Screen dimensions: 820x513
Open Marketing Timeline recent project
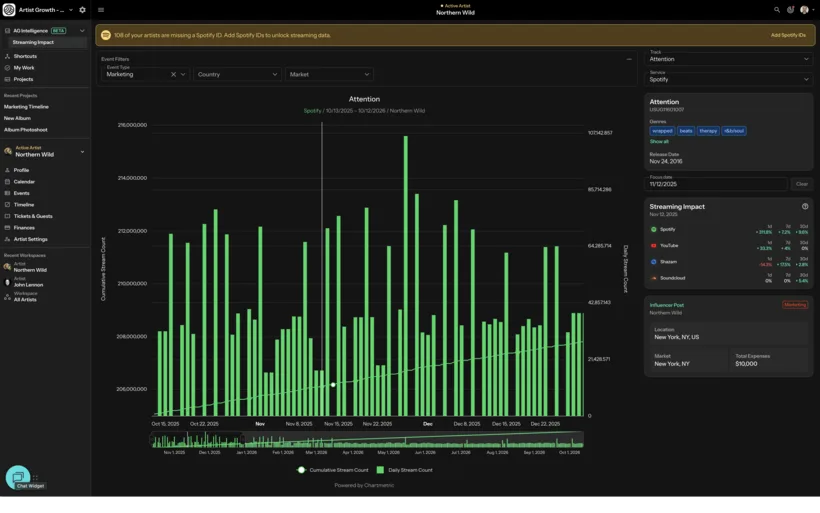point(26,107)
